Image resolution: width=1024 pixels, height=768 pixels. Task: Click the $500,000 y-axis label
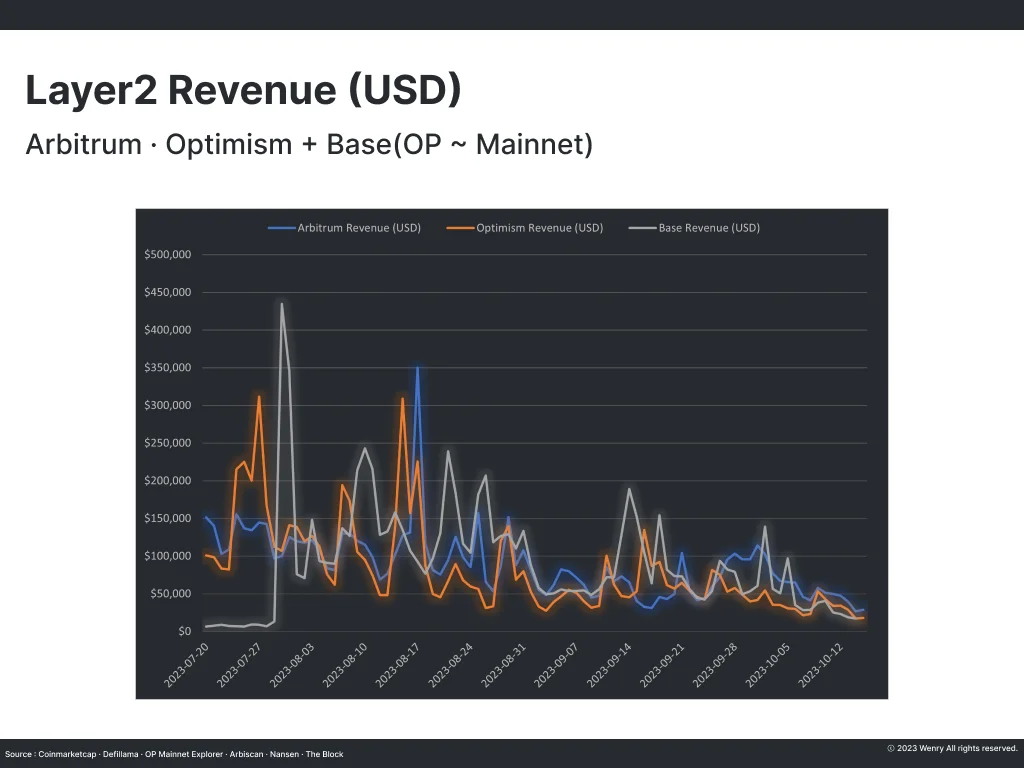click(168, 255)
